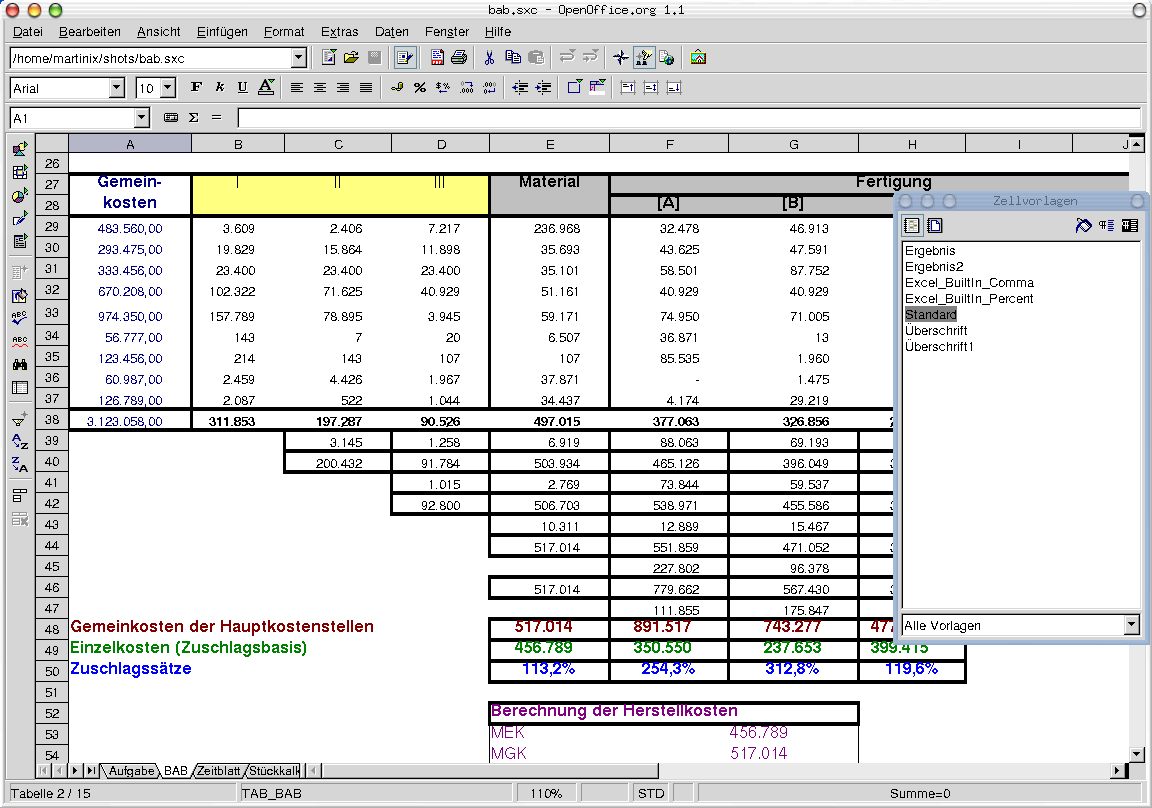The height and width of the screenshot is (808, 1152).
Task: Open the Einfügen menu
Action: (x=222, y=32)
